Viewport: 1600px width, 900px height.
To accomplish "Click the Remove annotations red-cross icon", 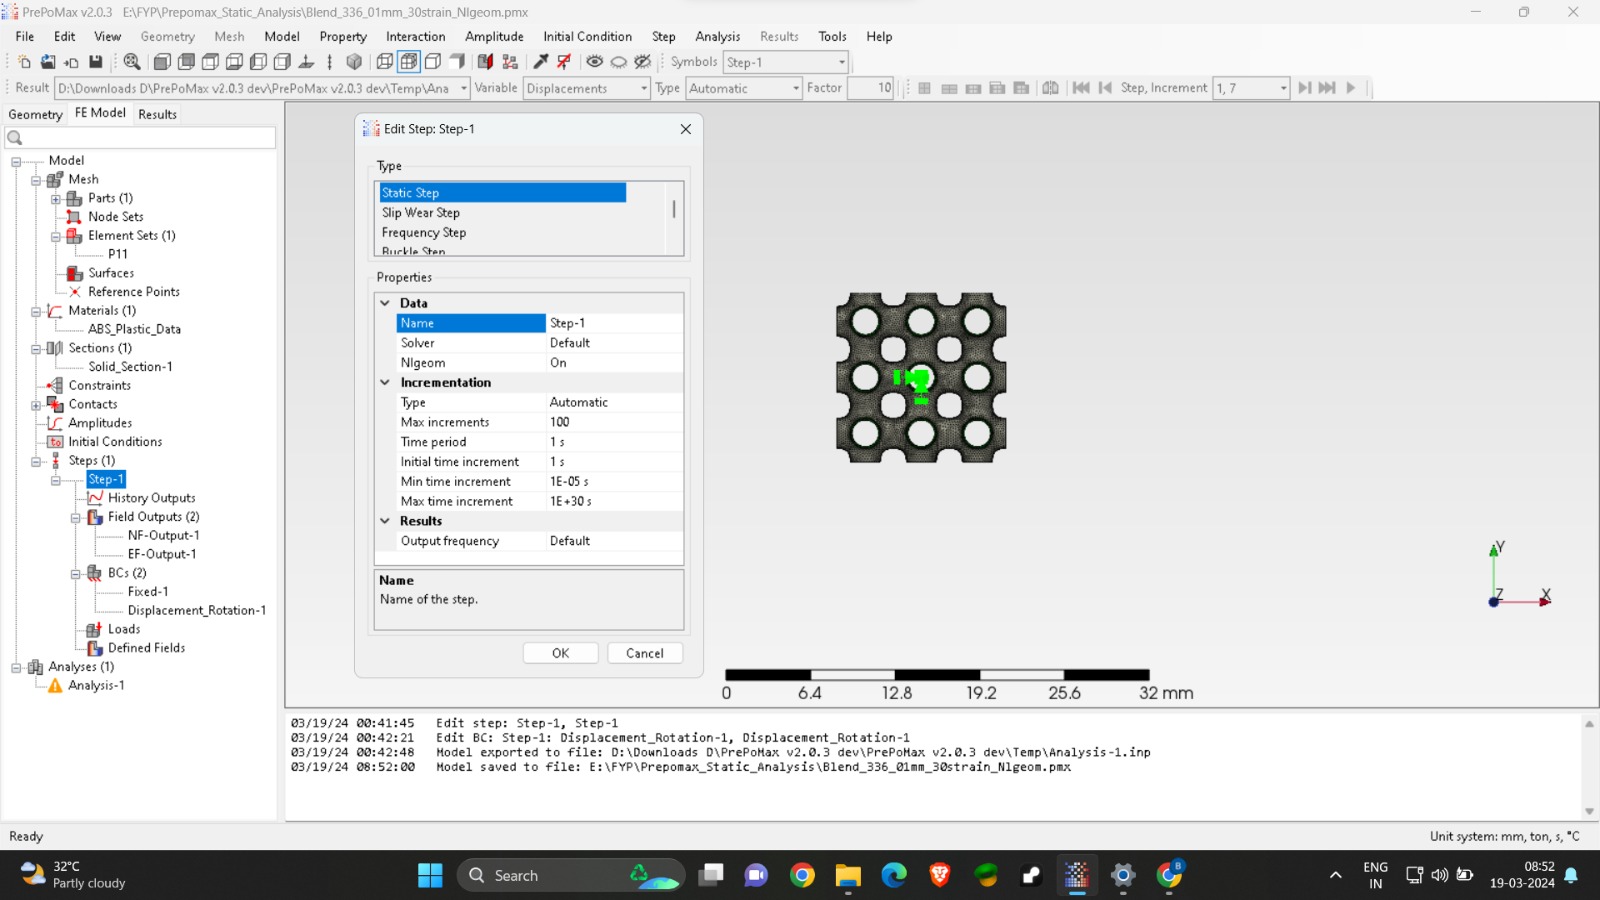I will point(564,62).
